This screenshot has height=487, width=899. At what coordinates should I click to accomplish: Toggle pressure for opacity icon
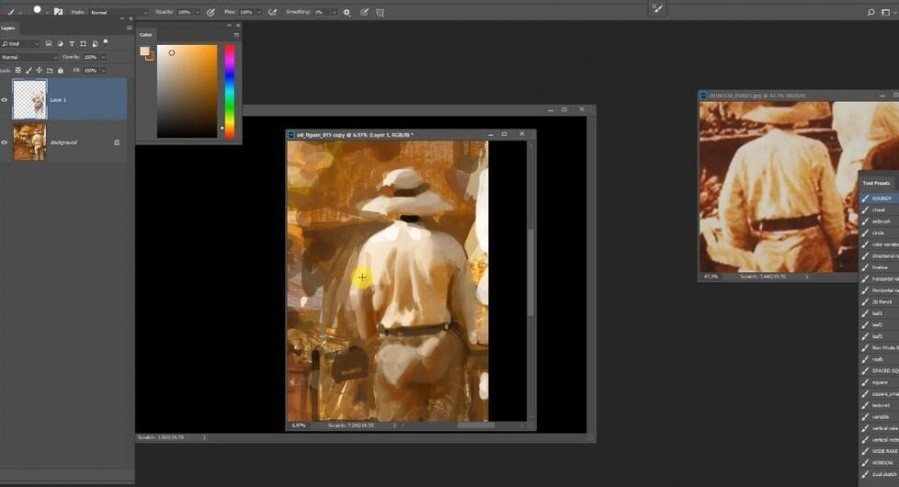pos(211,12)
